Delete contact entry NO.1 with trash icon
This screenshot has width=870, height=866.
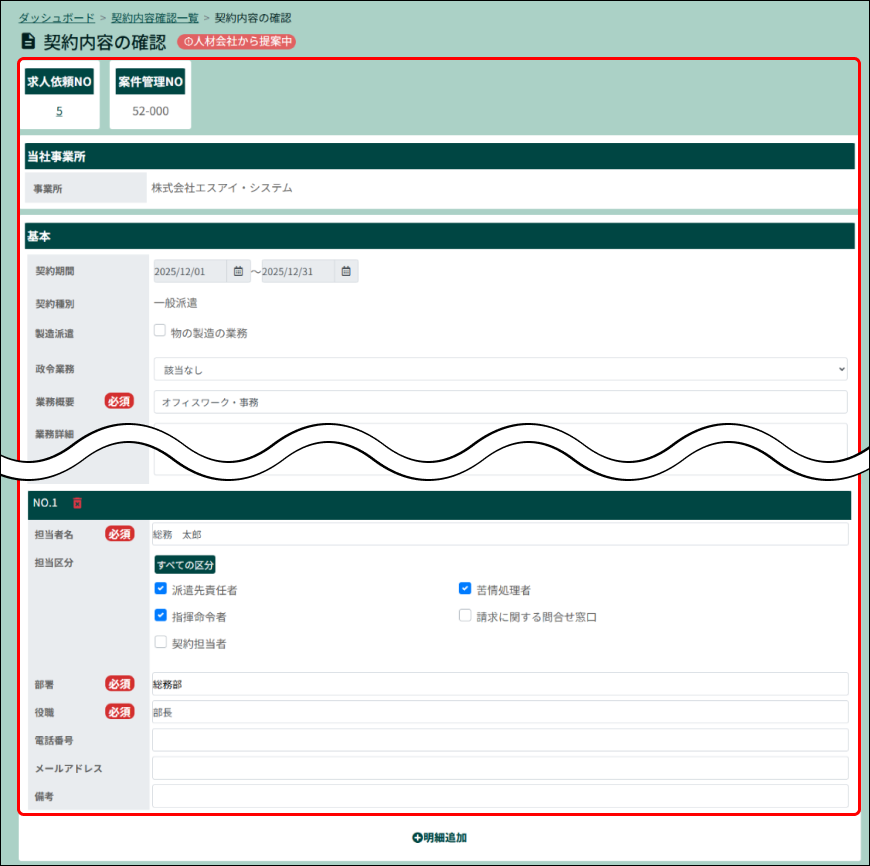coord(77,503)
